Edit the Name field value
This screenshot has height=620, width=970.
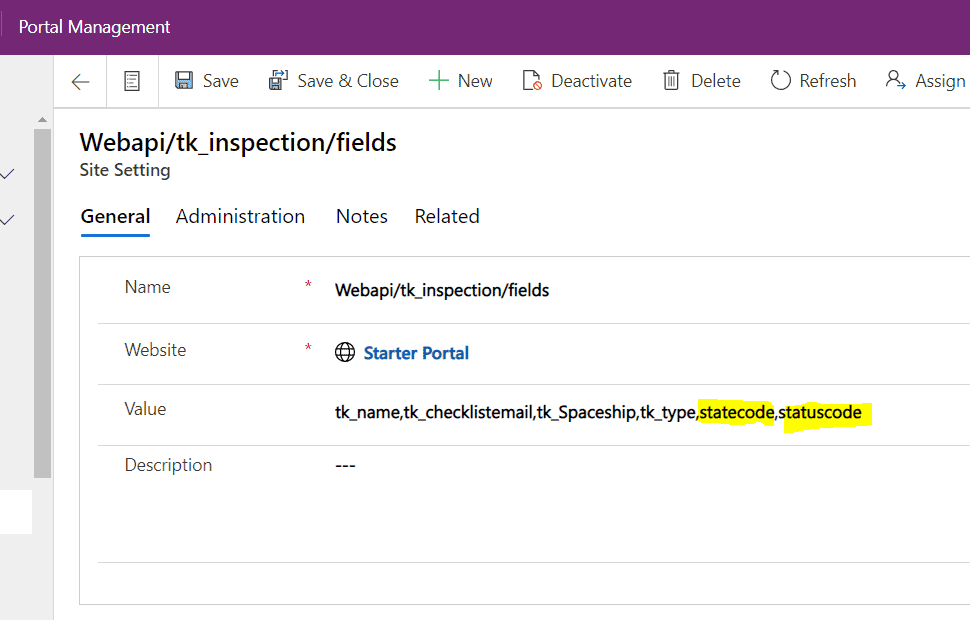coord(442,291)
